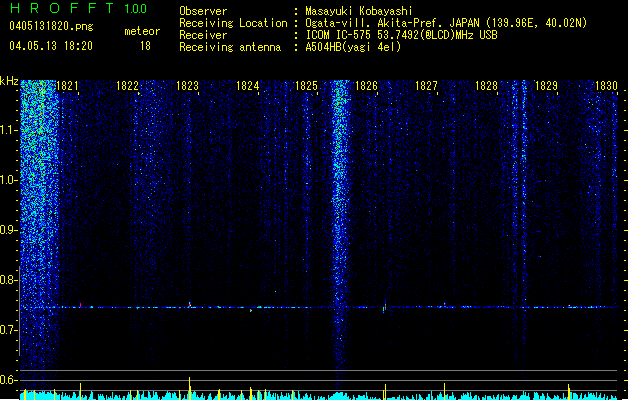
Task: Click the 1823 time marker
Action: pos(187,86)
